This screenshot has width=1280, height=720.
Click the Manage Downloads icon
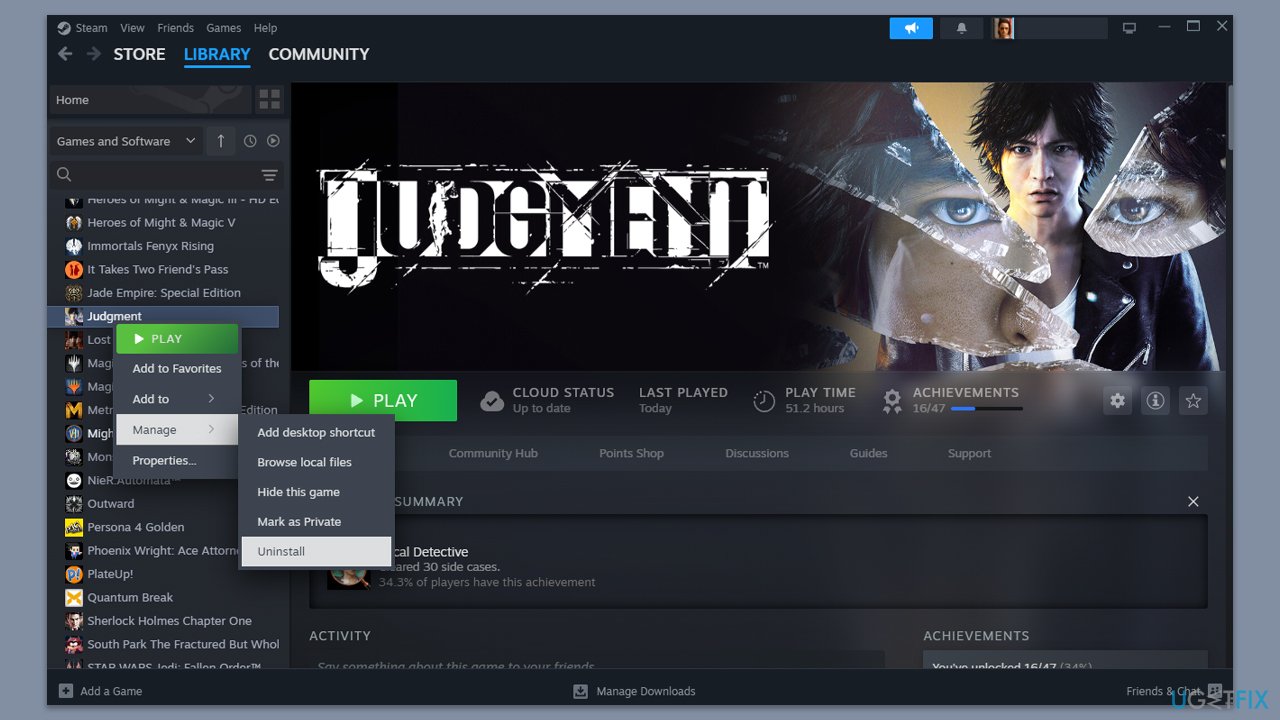tap(580, 691)
